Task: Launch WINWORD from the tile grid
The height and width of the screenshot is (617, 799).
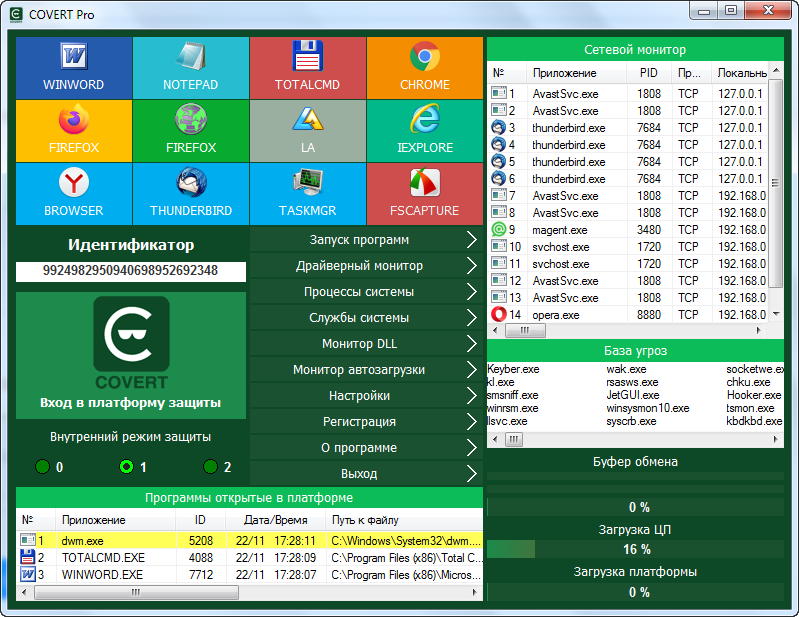Action: pos(73,67)
